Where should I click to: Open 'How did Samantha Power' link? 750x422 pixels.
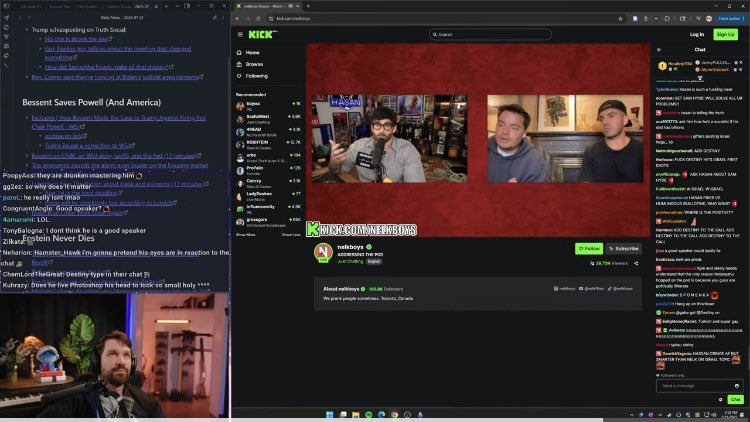pyautogui.click(x=106, y=67)
